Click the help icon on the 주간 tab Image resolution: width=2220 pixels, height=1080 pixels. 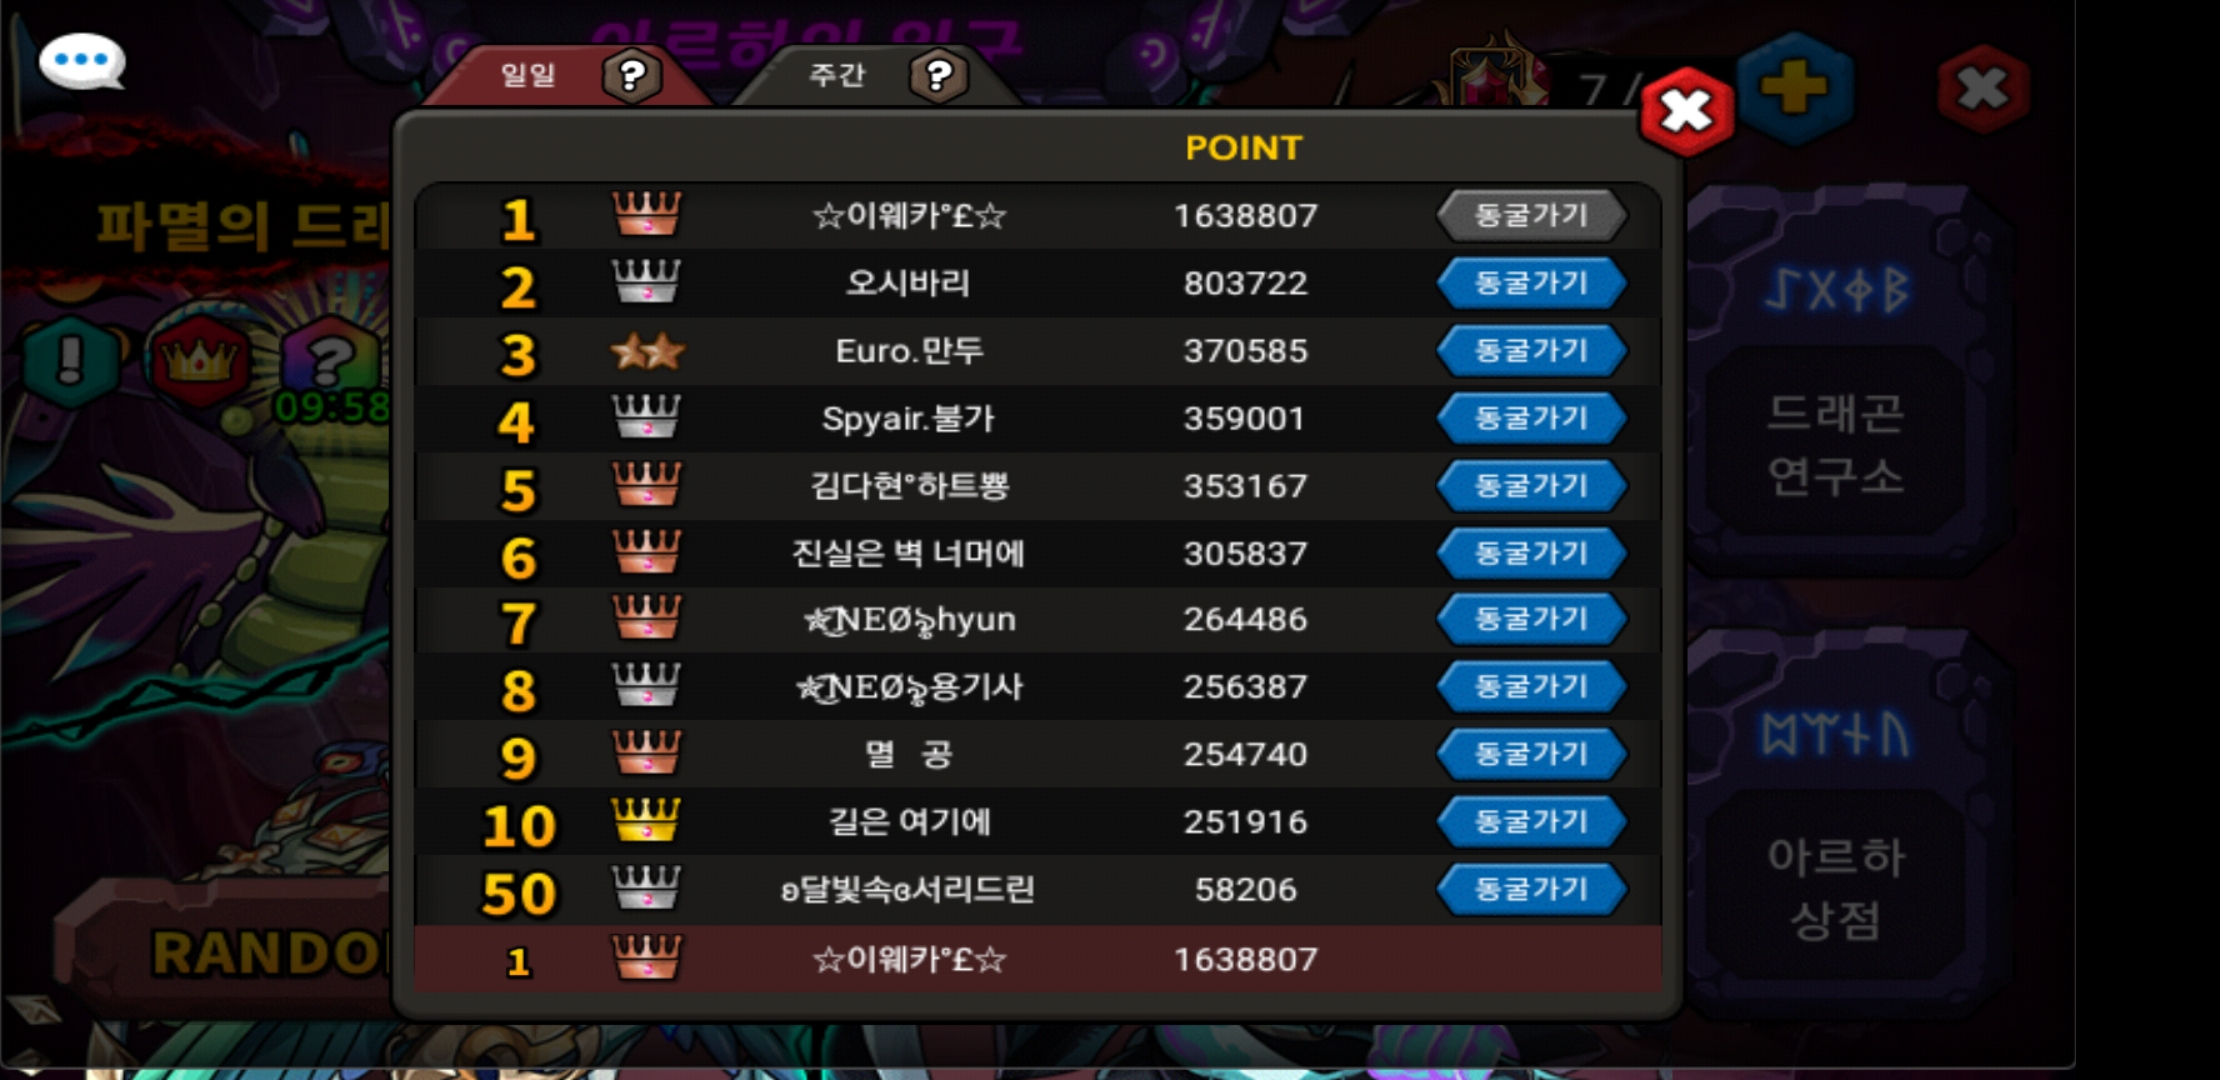[938, 75]
